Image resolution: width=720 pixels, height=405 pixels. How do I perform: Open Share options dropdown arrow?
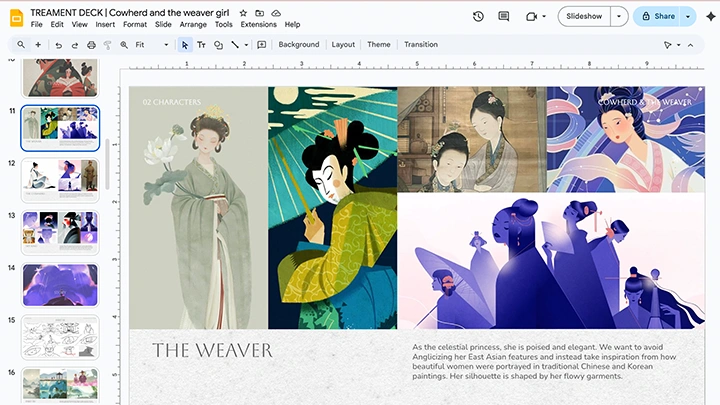click(x=688, y=17)
